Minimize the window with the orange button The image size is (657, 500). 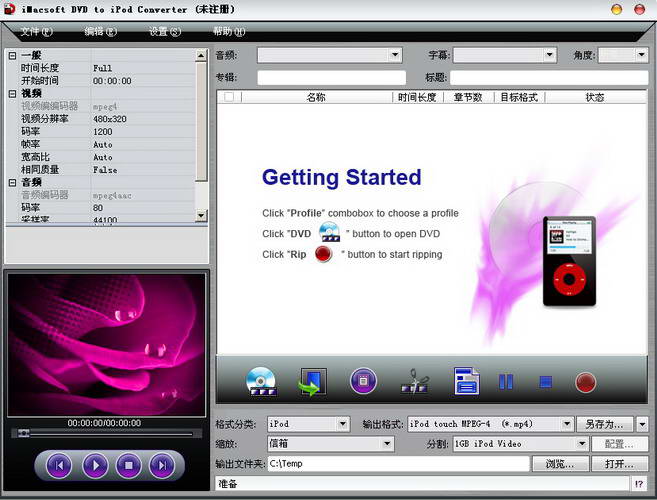click(616, 9)
